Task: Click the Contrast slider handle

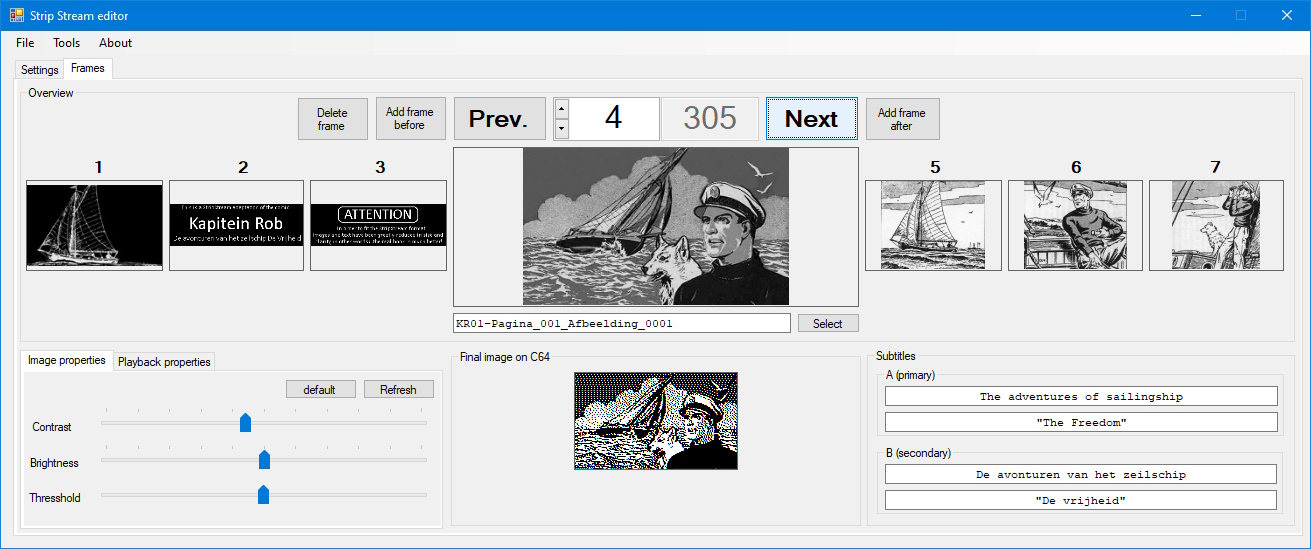Action: [245, 423]
